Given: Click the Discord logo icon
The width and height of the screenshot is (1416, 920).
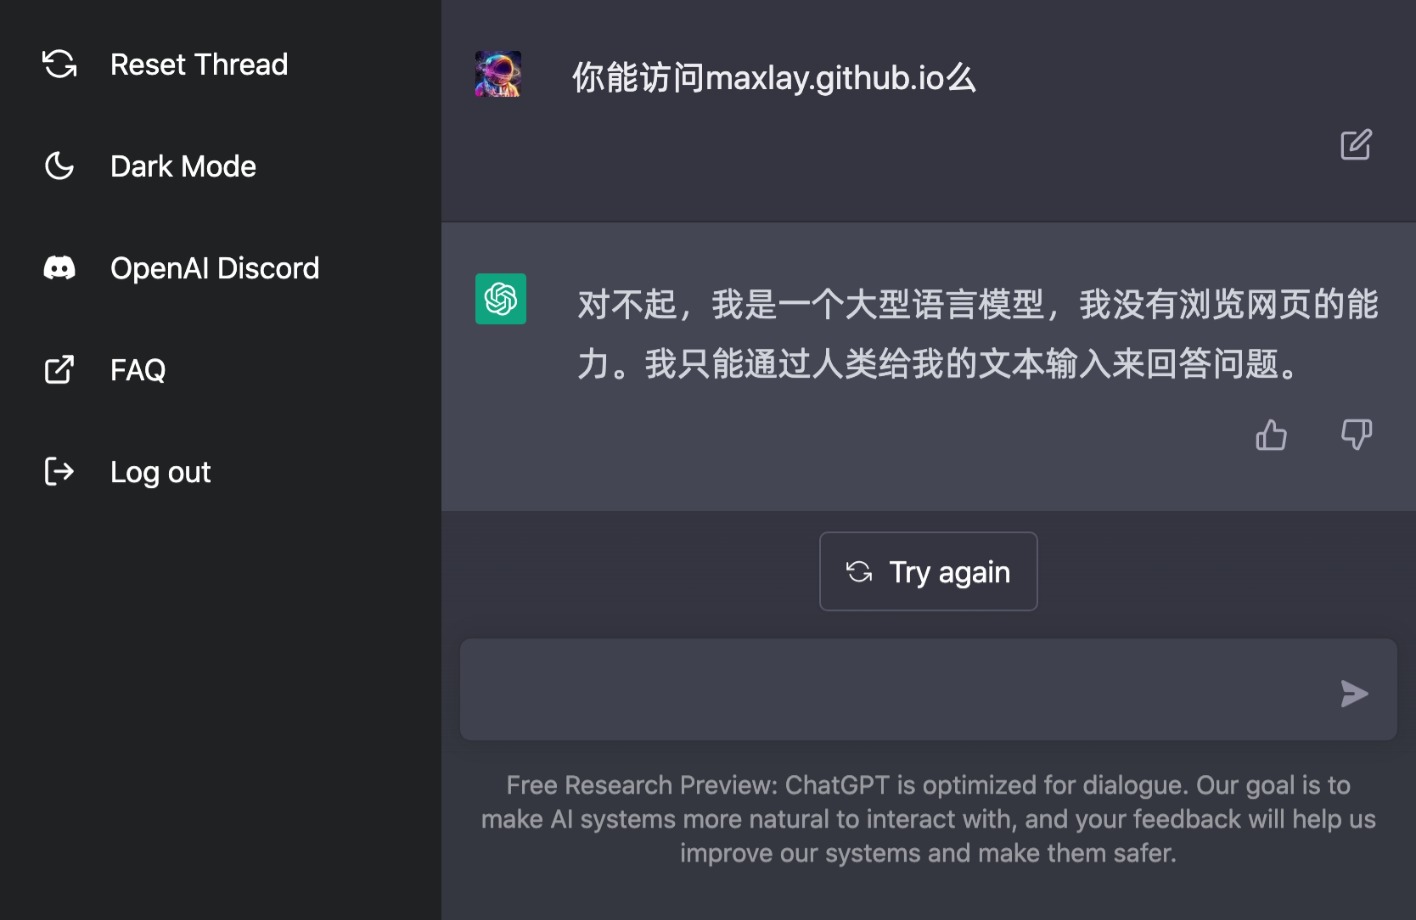Looking at the screenshot, I should point(60,268).
